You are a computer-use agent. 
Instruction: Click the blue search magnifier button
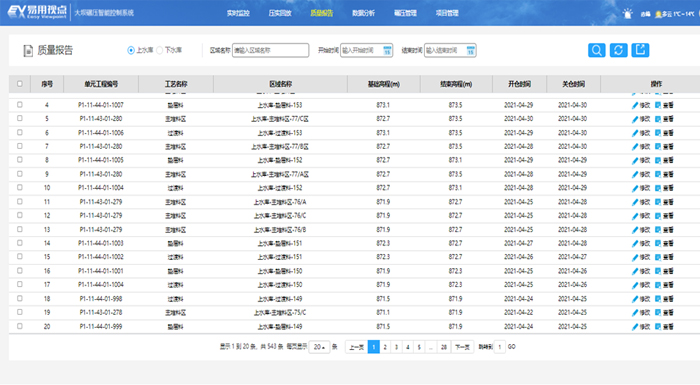point(596,50)
